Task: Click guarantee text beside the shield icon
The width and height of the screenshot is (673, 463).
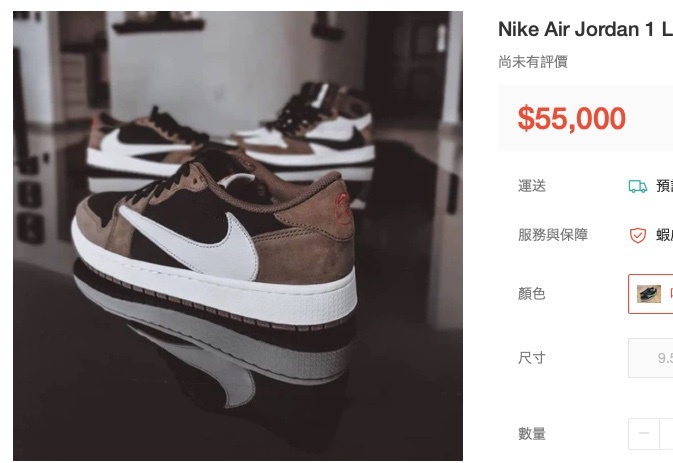Action: (664, 235)
